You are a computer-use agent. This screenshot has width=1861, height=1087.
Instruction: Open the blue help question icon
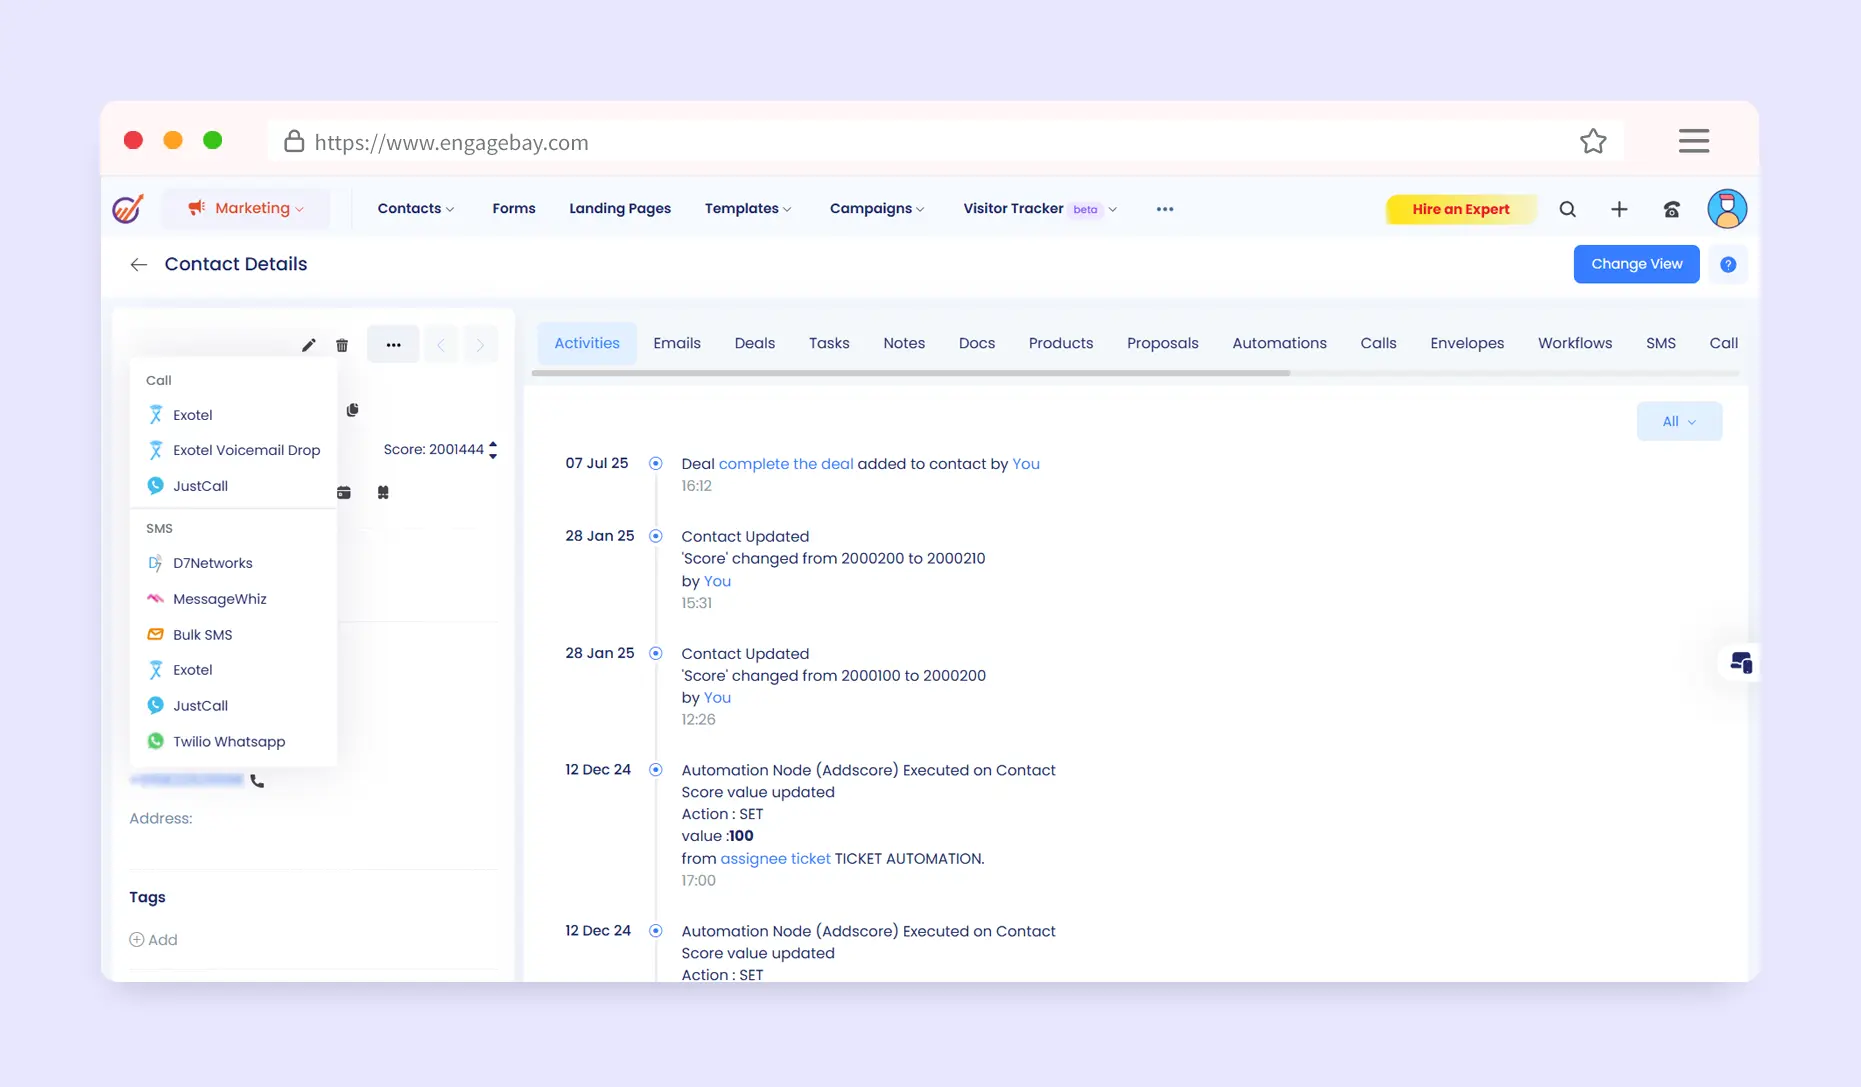click(x=1727, y=265)
